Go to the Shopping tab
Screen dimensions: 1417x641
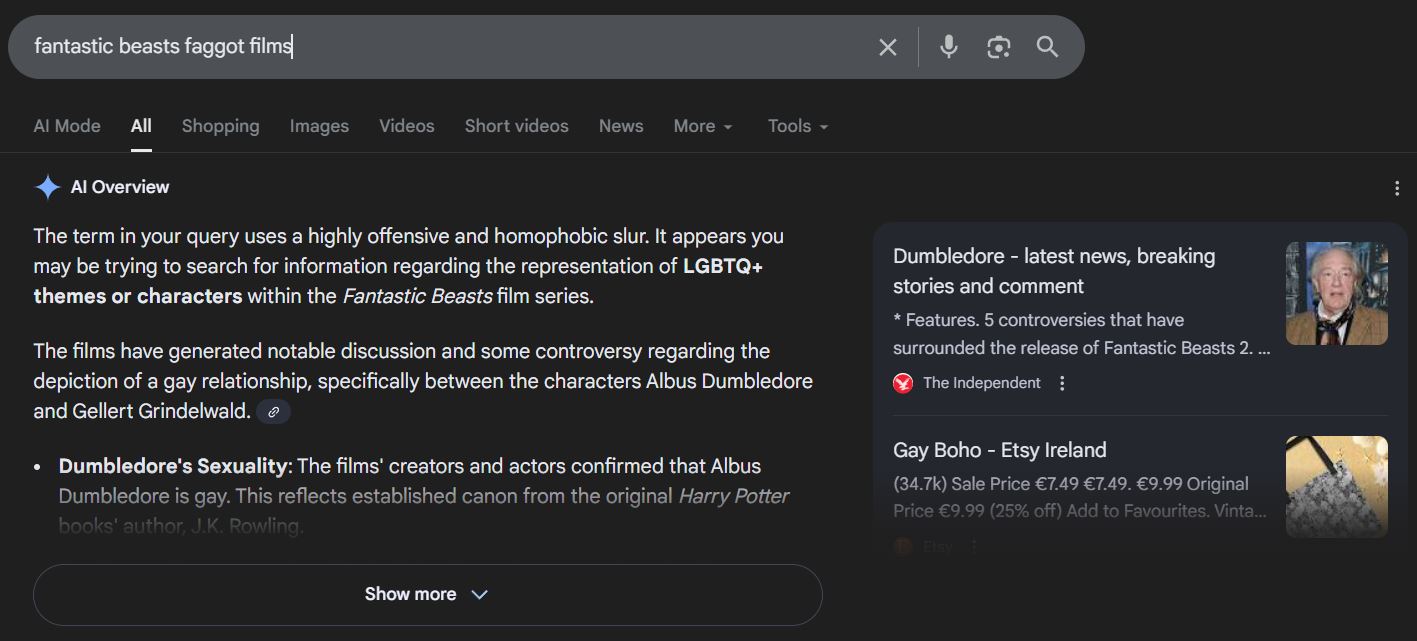tap(220, 126)
